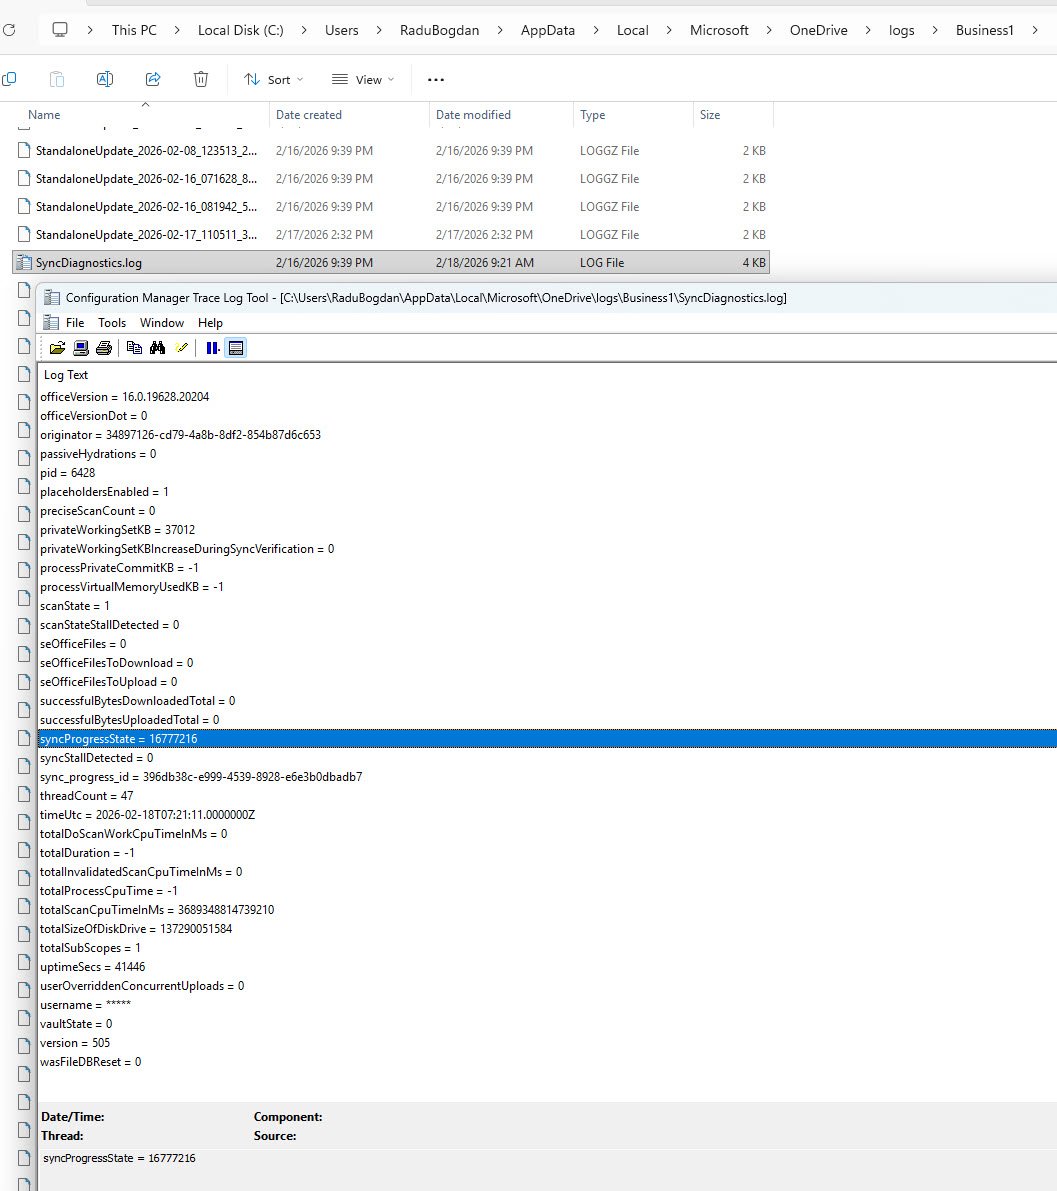The image size is (1057, 1191).
Task: Click the Date modified column header
Action: tap(473, 115)
